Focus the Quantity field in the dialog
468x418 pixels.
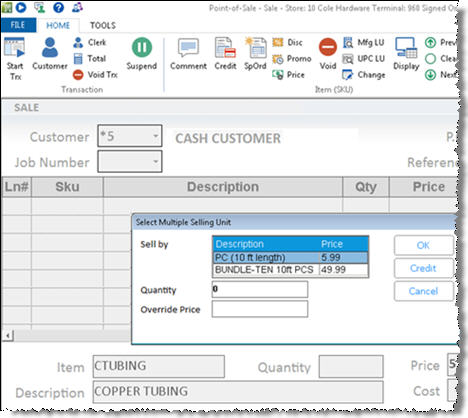tap(260, 289)
